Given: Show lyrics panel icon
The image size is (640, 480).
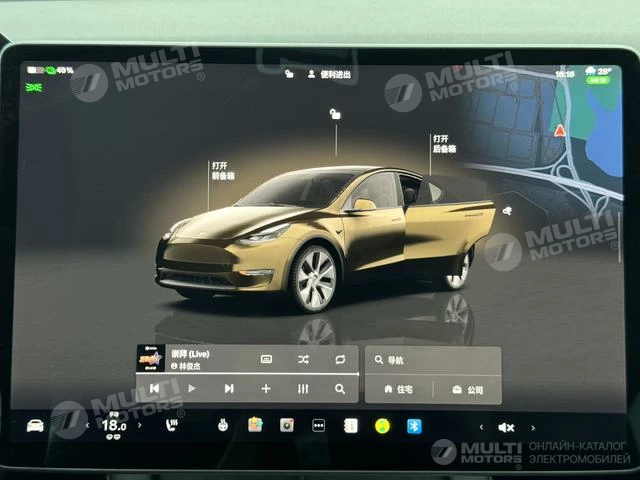Looking at the screenshot, I should click(x=266, y=359).
